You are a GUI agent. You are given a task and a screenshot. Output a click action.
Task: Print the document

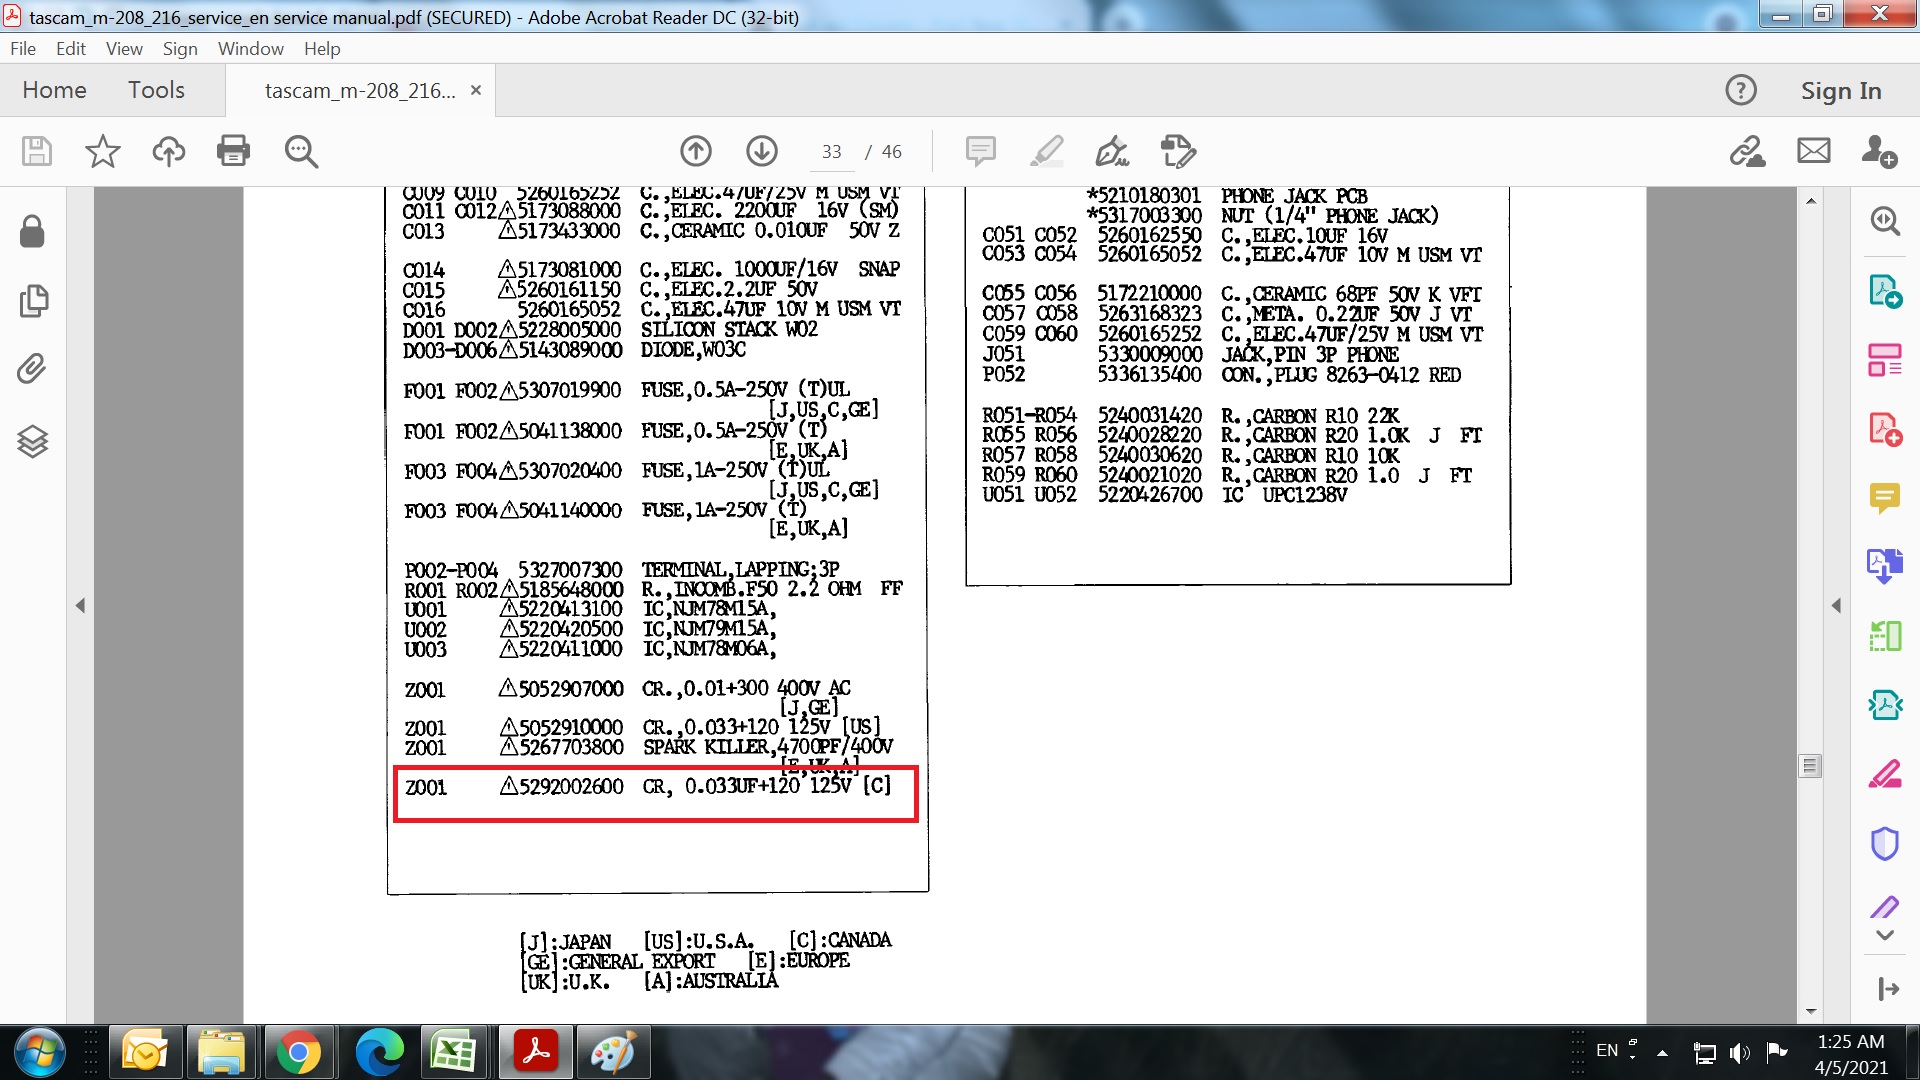(x=233, y=151)
